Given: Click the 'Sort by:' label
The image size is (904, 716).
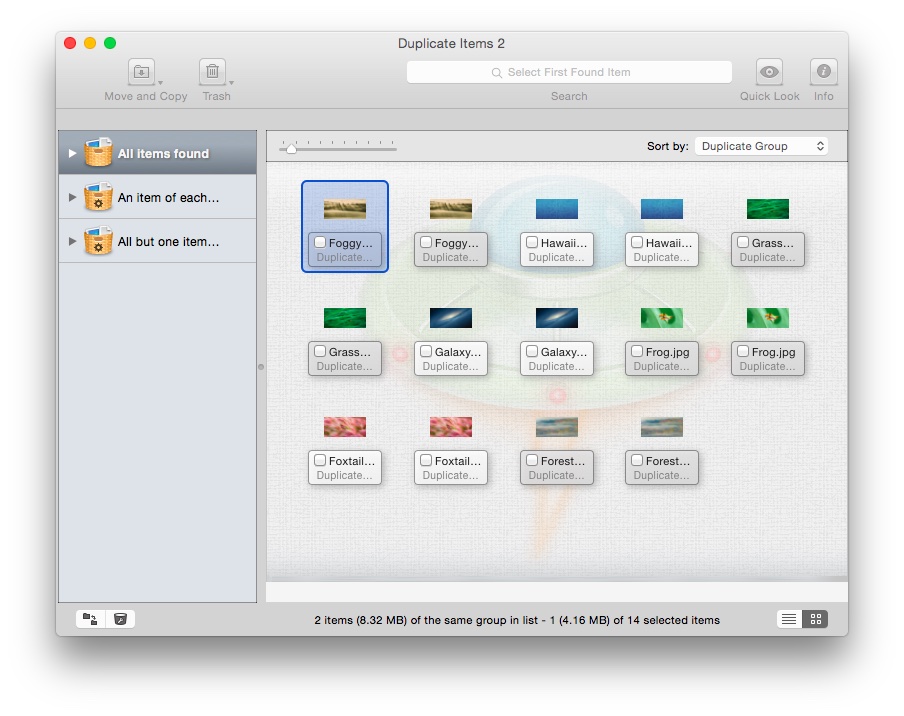Looking at the screenshot, I should [668, 146].
